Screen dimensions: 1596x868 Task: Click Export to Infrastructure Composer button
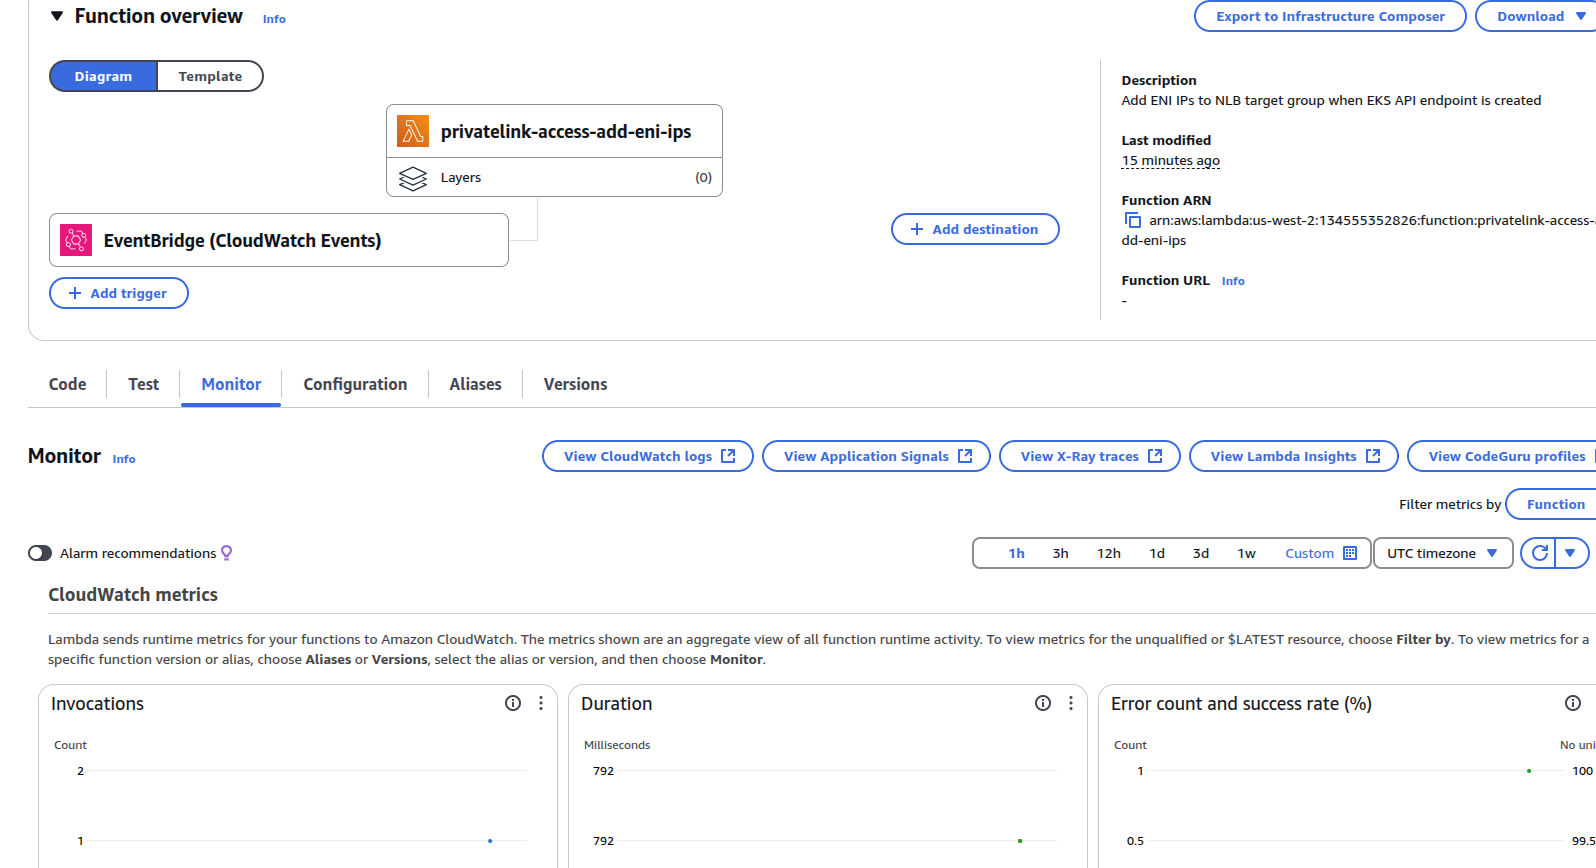(1330, 16)
